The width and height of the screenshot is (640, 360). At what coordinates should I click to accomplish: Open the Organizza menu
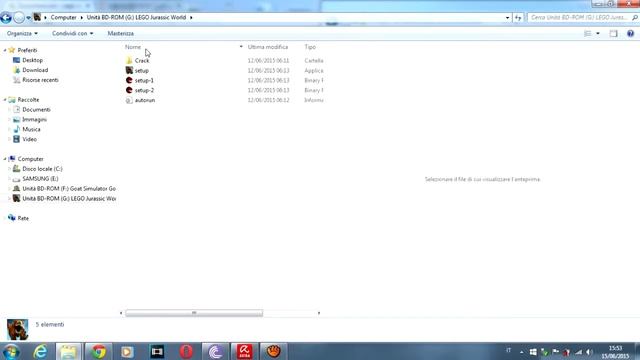(x=22, y=33)
